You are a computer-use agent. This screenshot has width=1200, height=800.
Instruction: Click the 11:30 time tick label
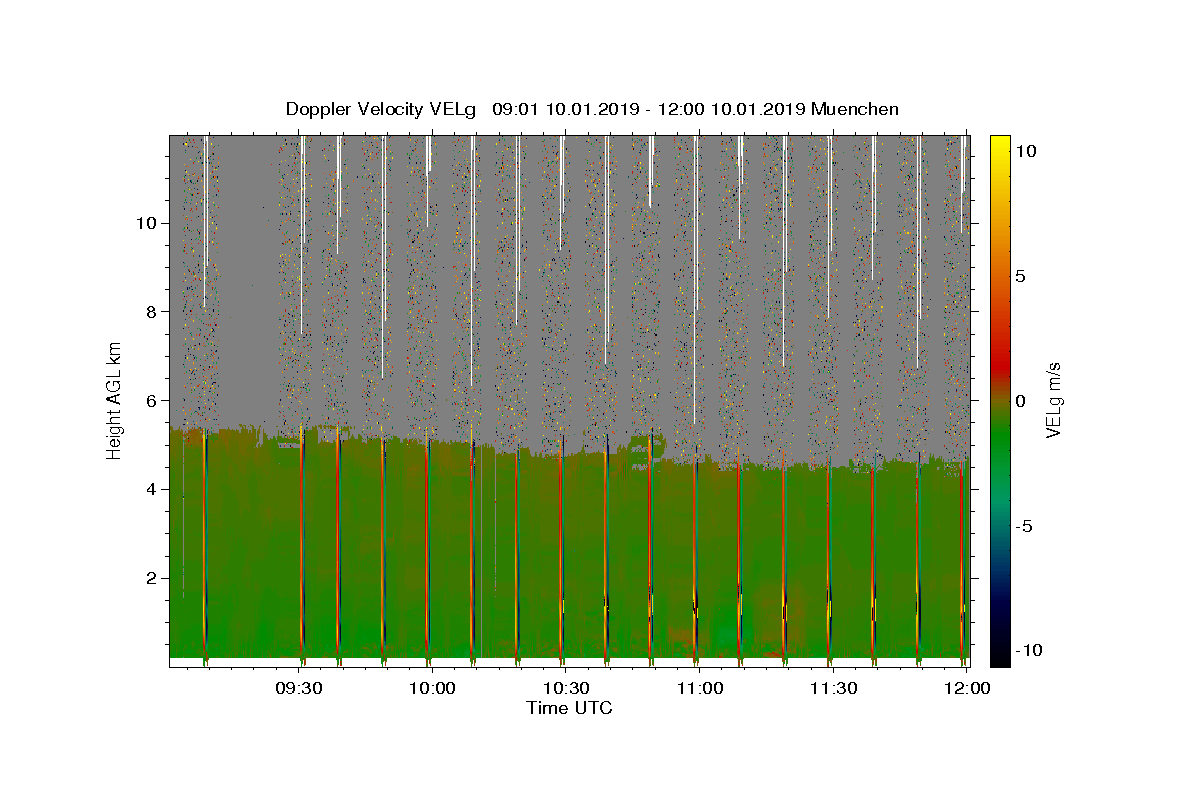click(x=833, y=689)
